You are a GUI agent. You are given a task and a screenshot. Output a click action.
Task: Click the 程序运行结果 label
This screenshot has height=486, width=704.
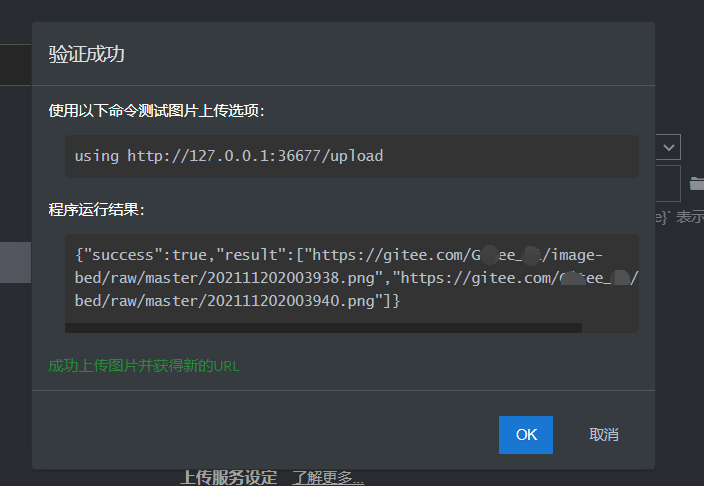coord(97,210)
